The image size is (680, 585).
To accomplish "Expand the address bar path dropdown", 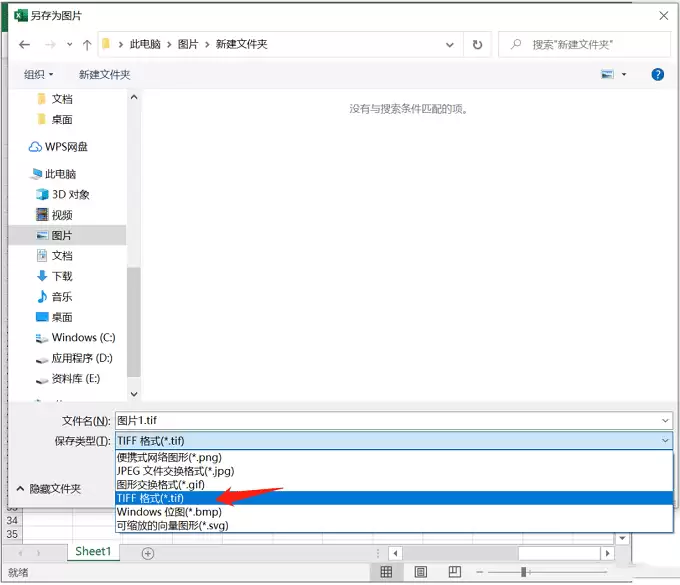I will coord(450,44).
